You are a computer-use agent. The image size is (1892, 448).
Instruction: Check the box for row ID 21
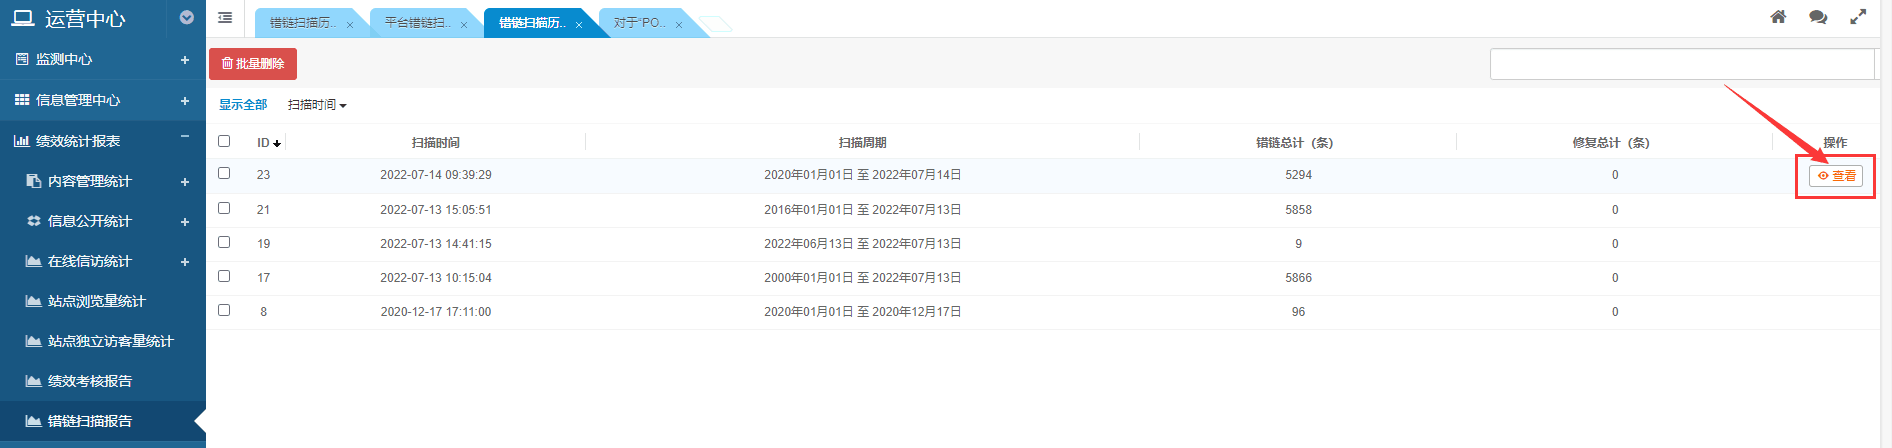click(224, 208)
